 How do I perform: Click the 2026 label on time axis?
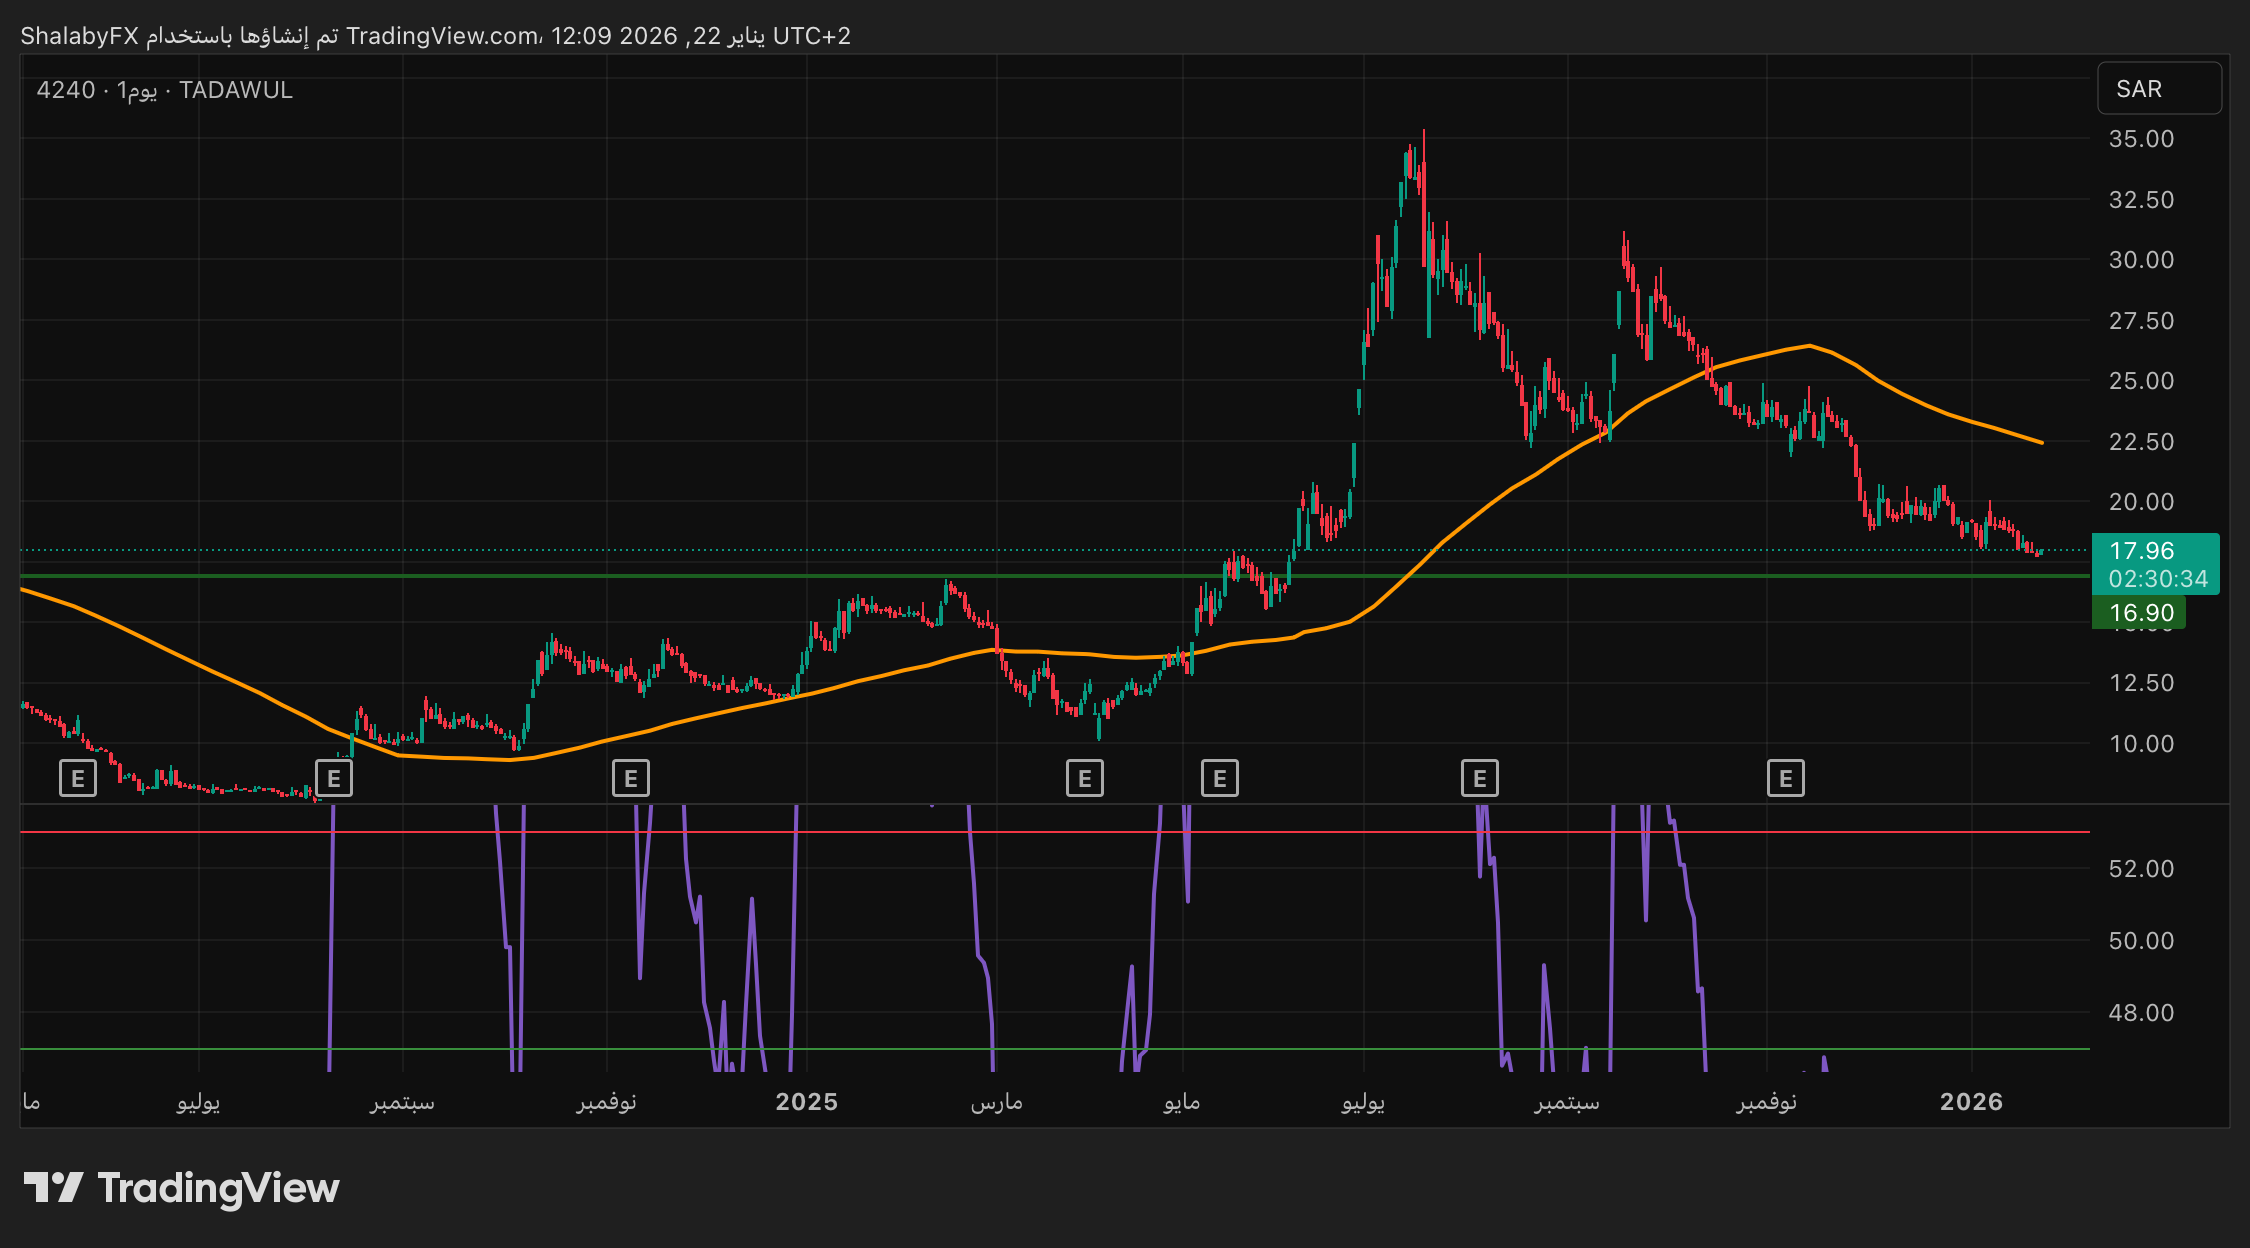tap(1970, 1102)
